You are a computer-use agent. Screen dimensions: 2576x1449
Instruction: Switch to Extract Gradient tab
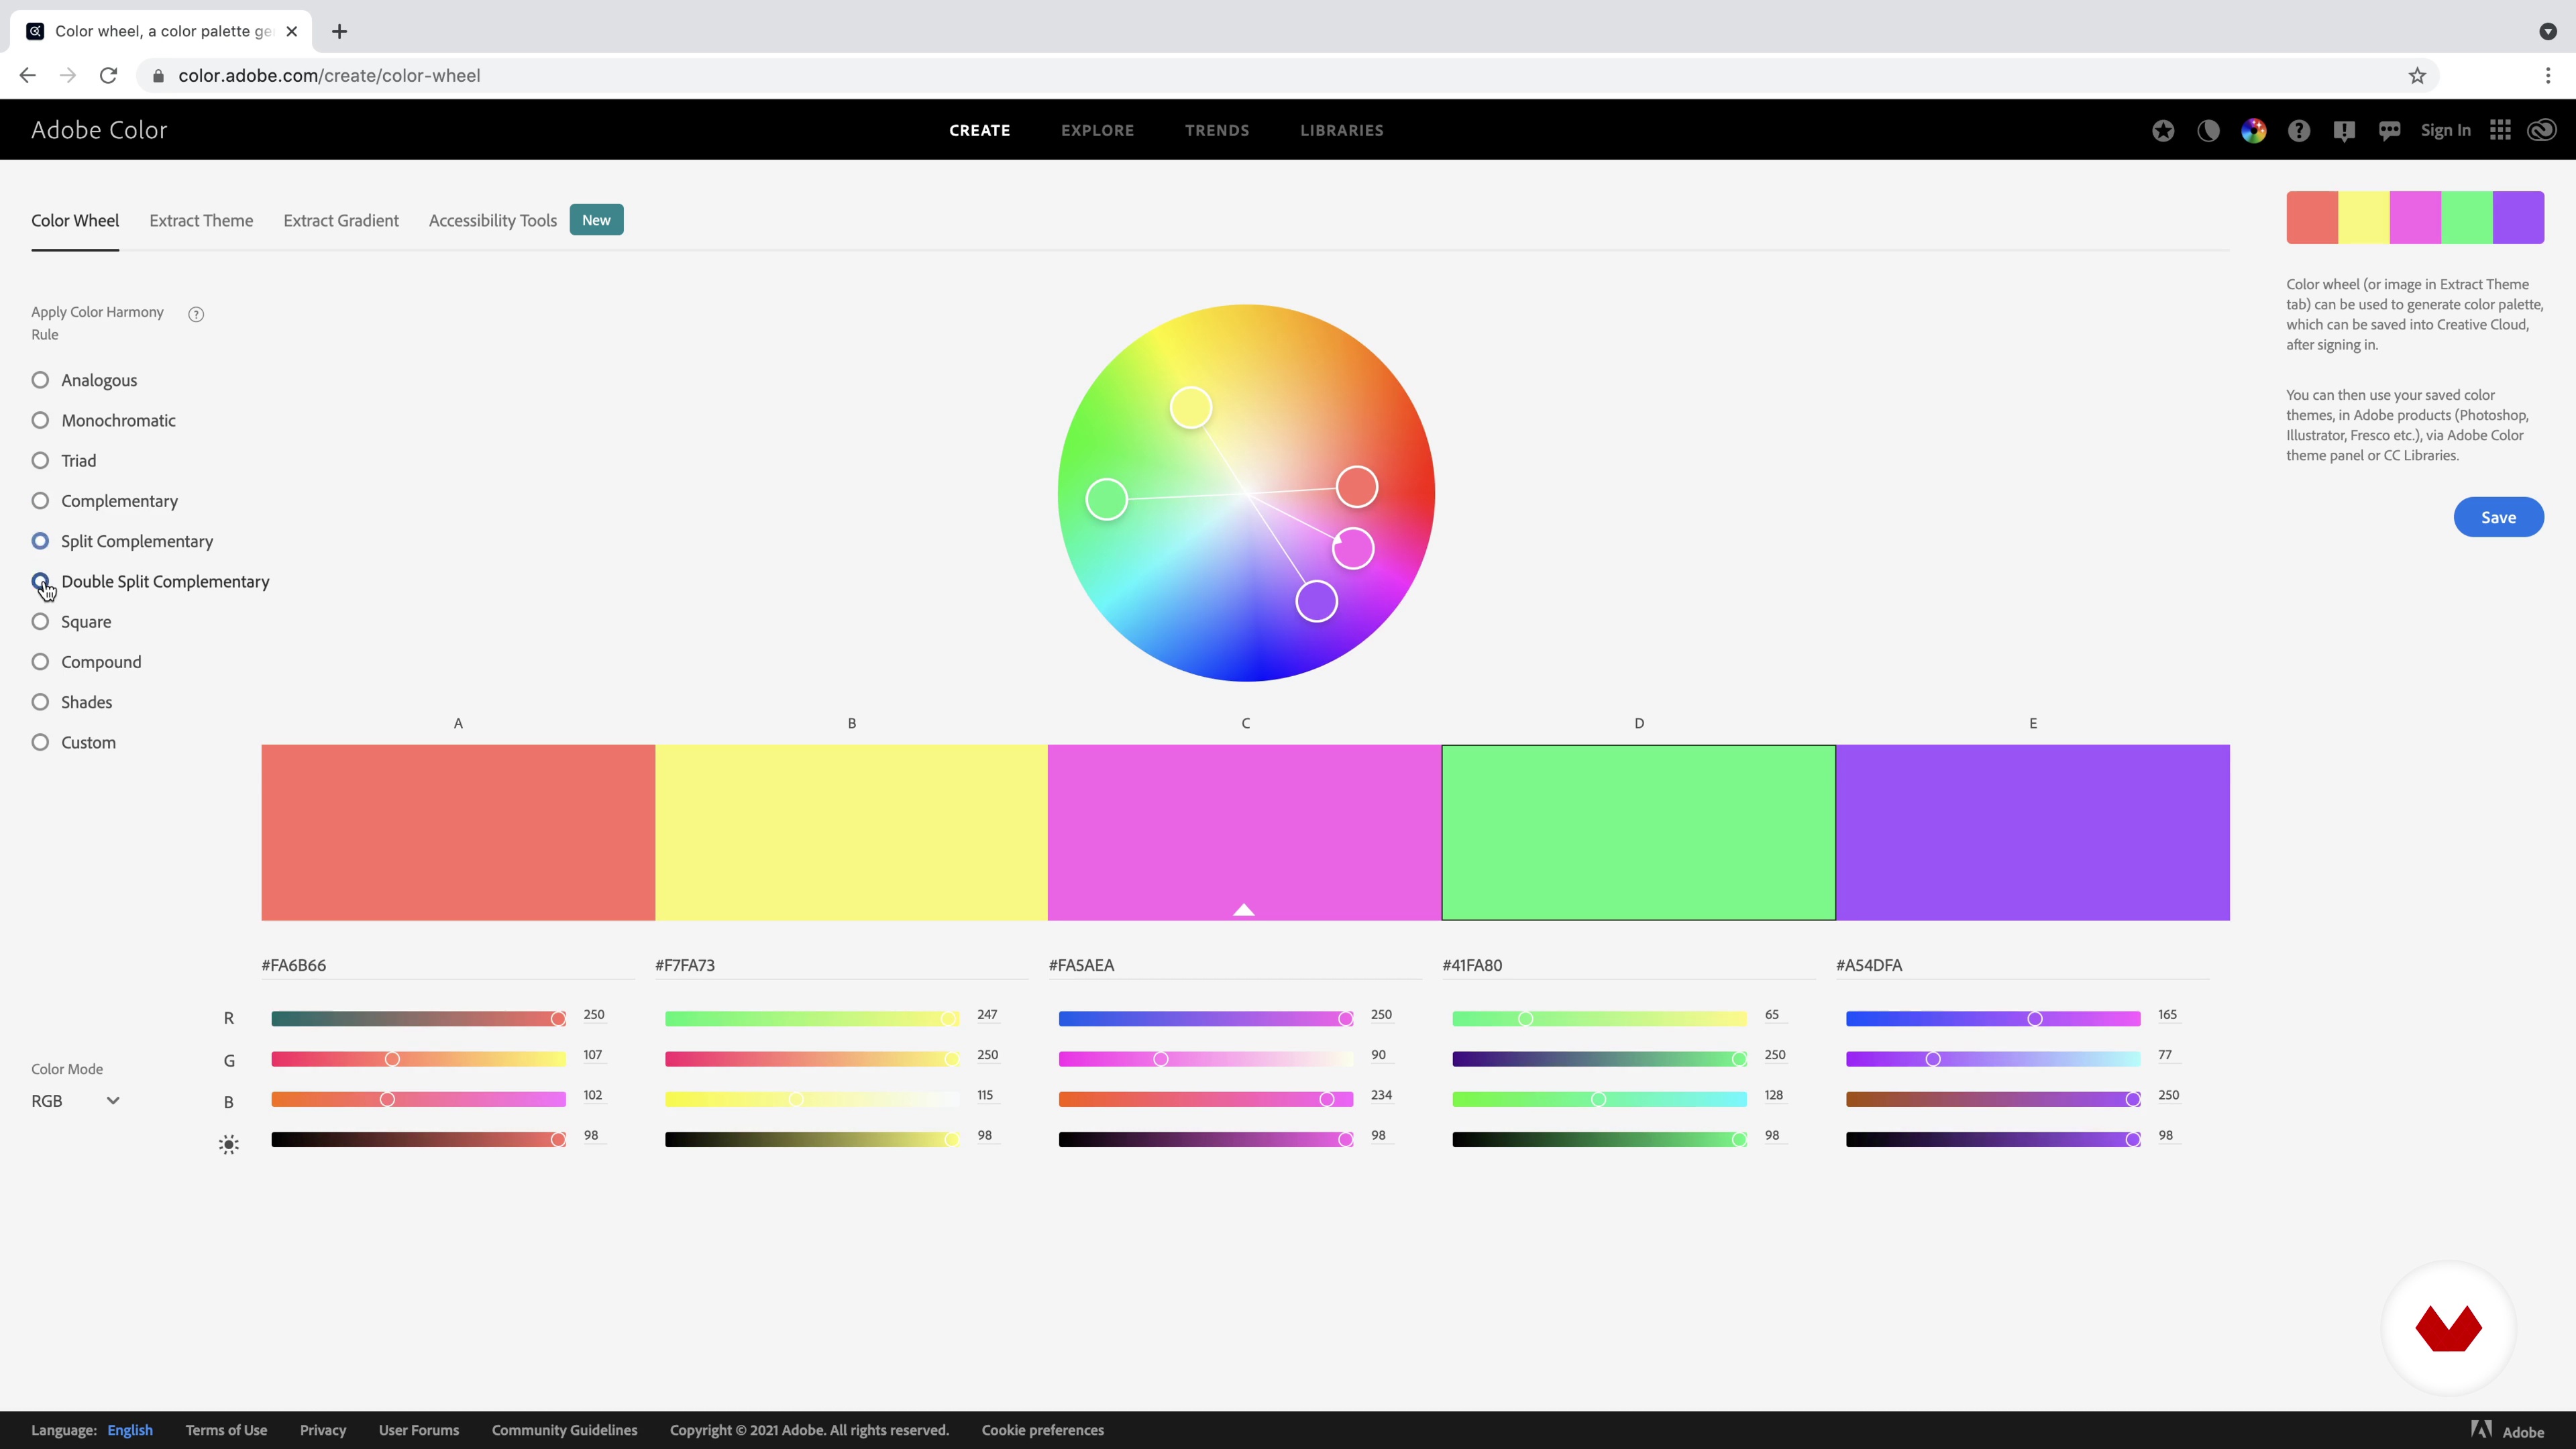coord(341,220)
